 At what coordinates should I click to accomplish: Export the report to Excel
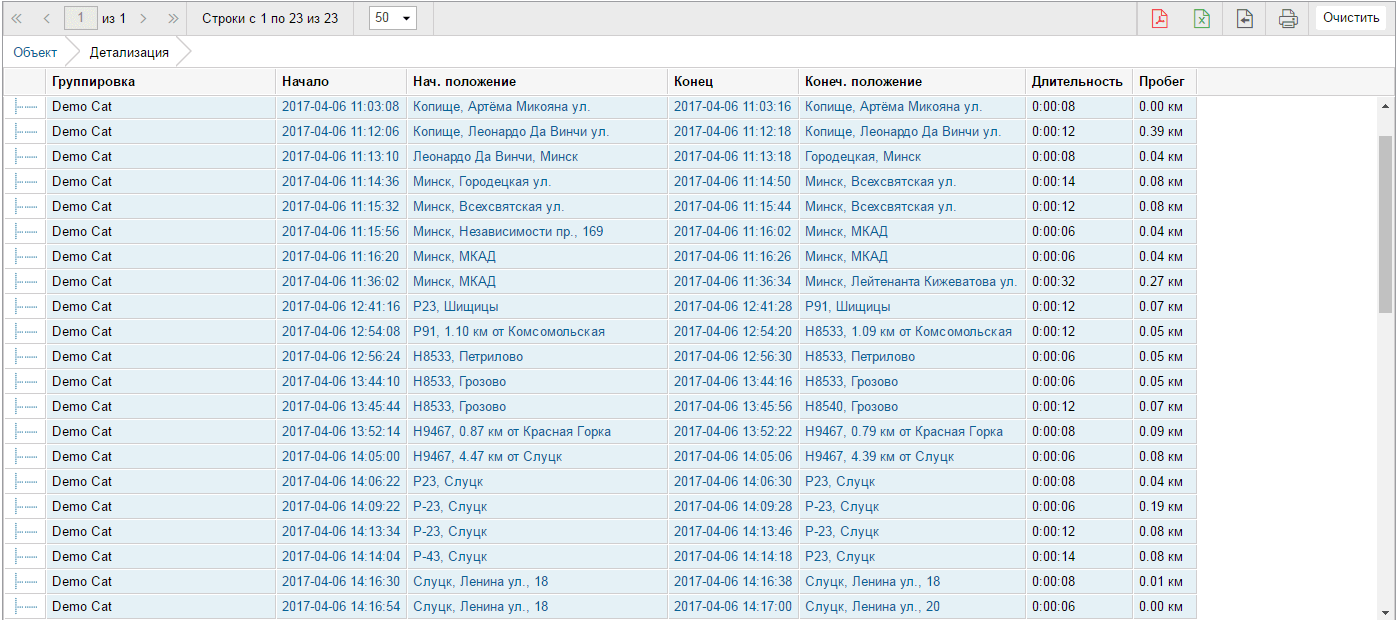click(1201, 18)
